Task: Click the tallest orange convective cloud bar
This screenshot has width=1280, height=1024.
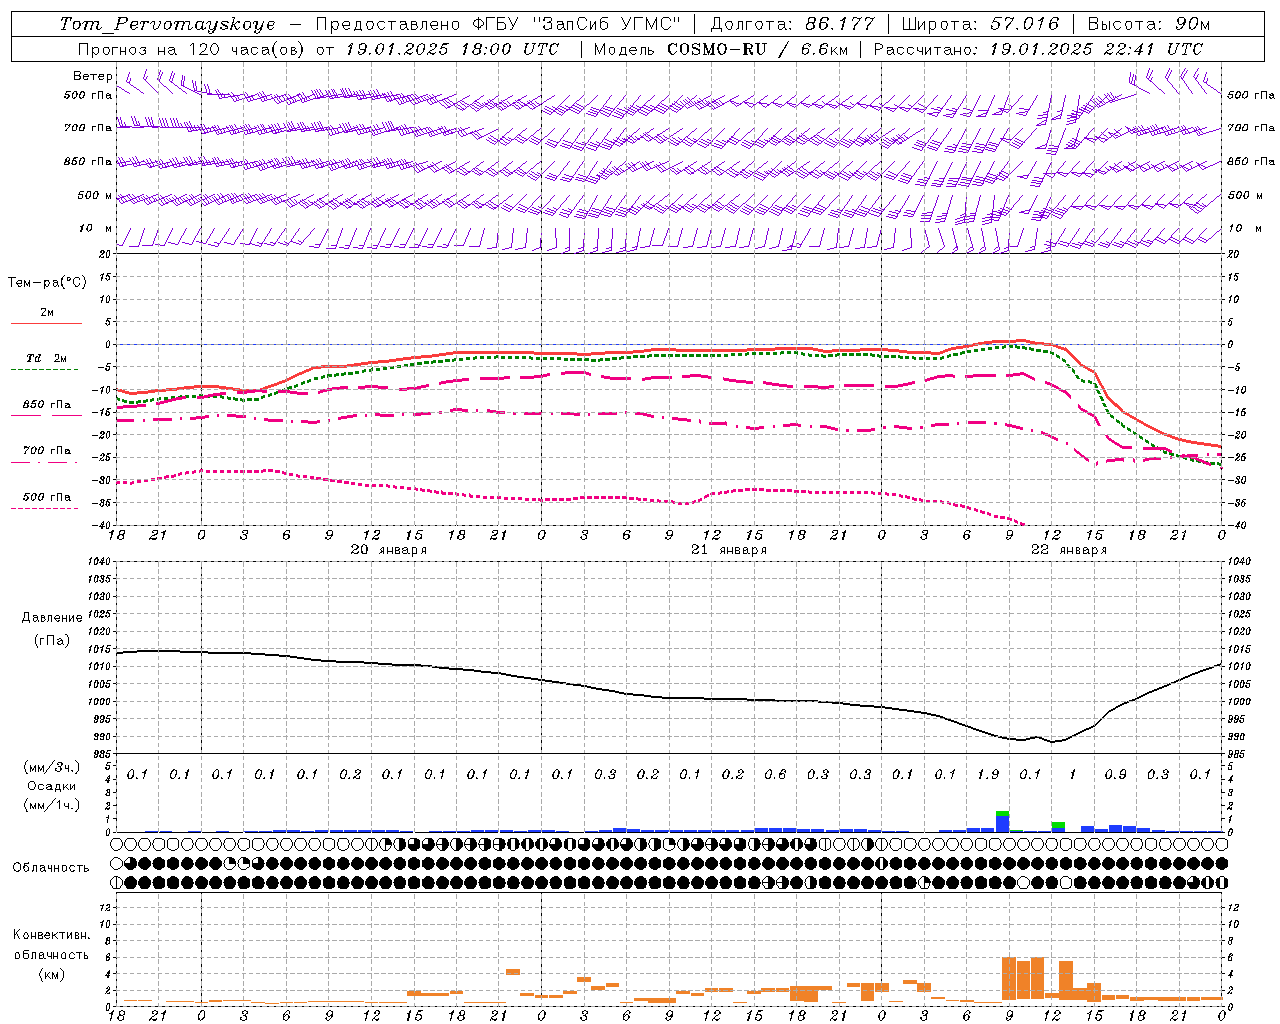Action: (1009, 979)
